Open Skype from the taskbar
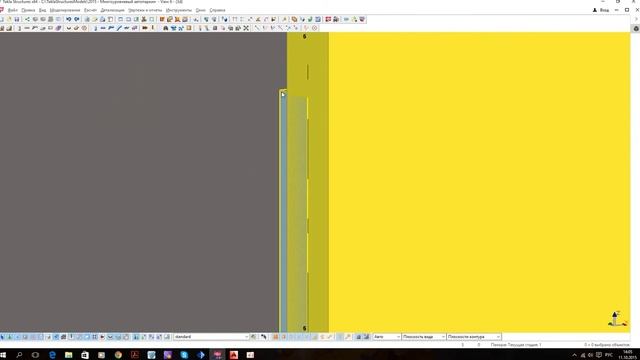Viewport: 640px width, 360px height. (184, 355)
